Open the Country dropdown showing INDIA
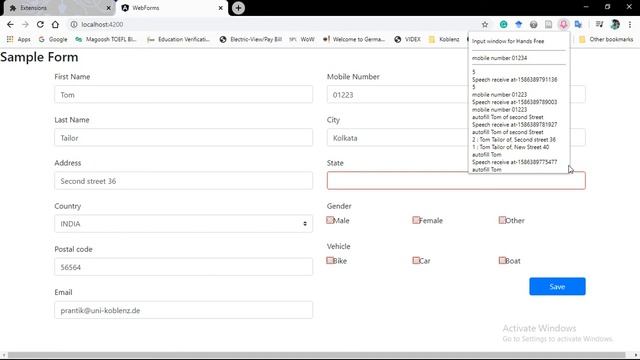This screenshot has width=640, height=360. click(184, 224)
